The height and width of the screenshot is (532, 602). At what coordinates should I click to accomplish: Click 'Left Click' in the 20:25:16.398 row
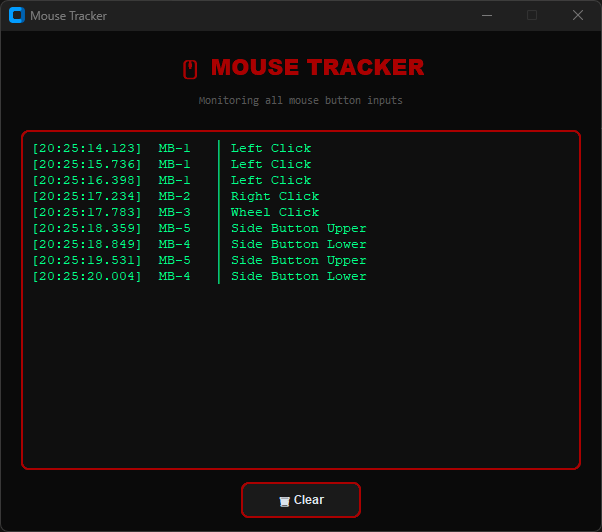(x=271, y=180)
